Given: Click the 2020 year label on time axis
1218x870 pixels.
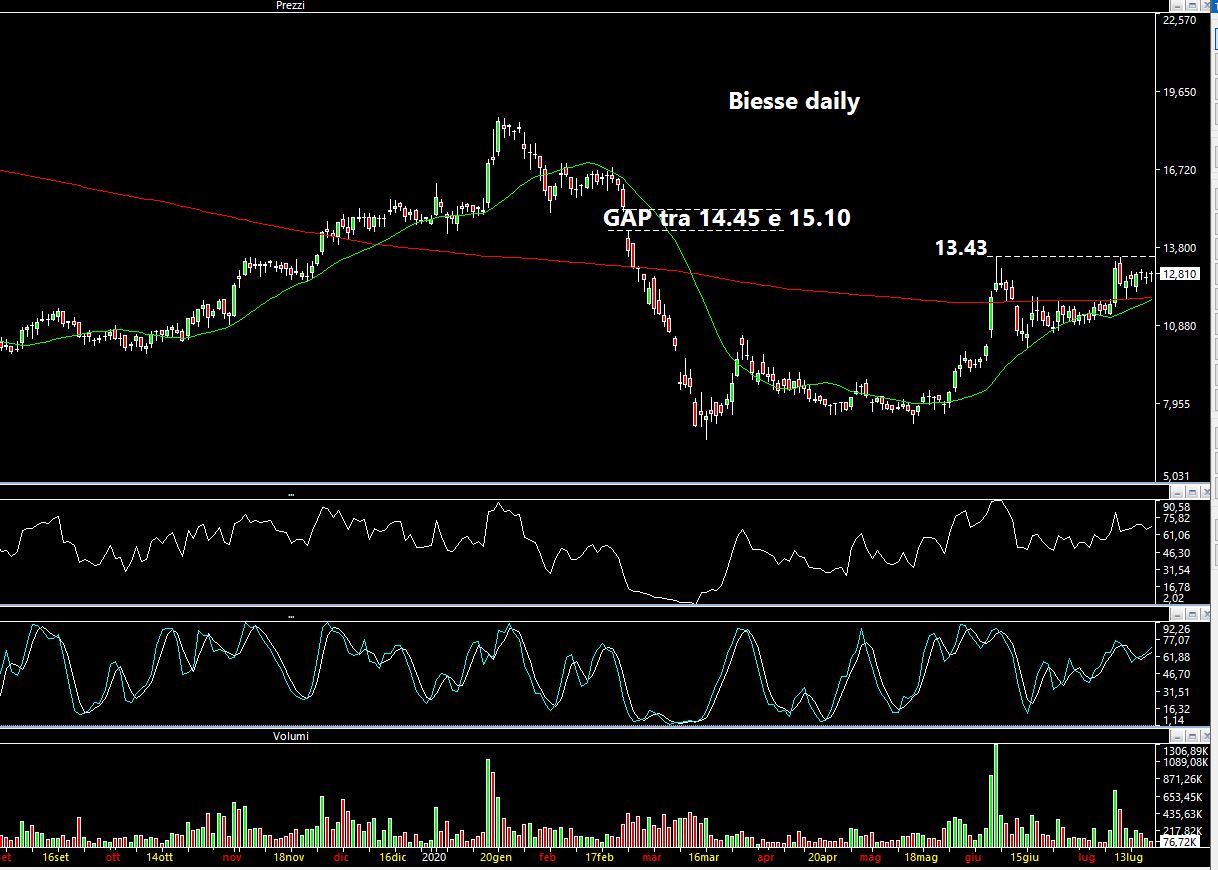Looking at the screenshot, I should (x=434, y=858).
